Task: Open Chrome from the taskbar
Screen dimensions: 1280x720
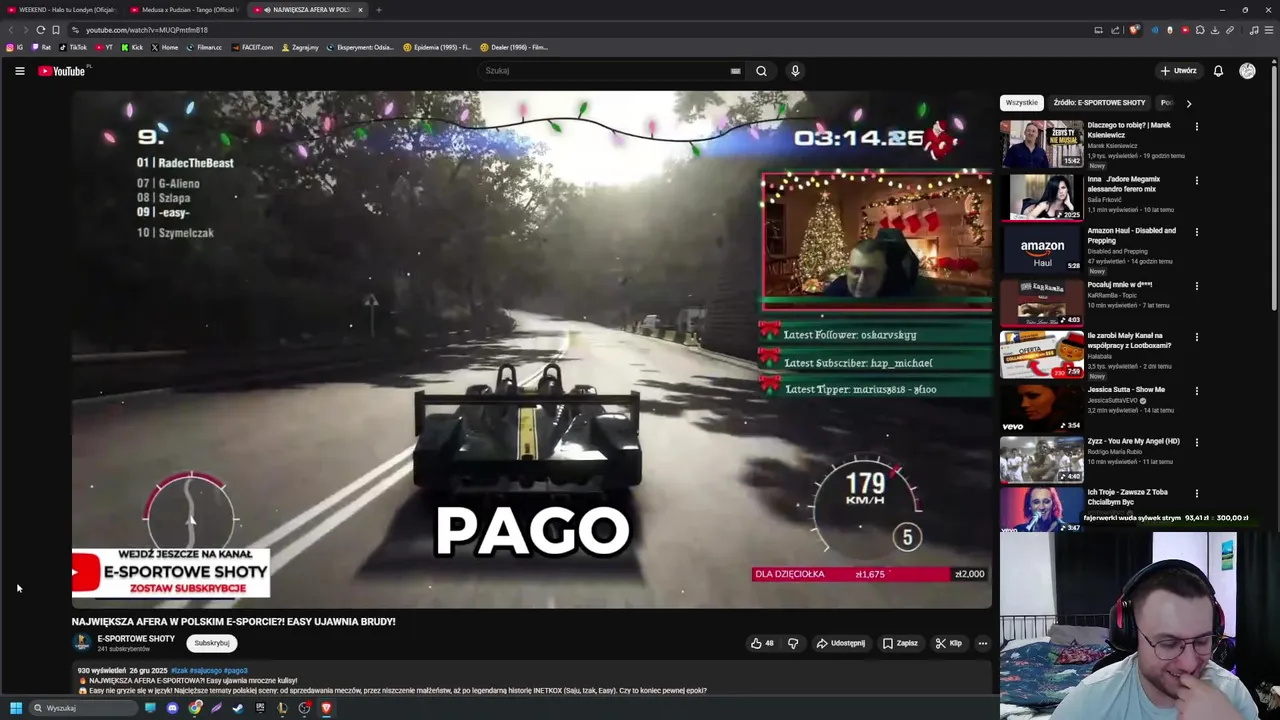Action: click(x=195, y=708)
